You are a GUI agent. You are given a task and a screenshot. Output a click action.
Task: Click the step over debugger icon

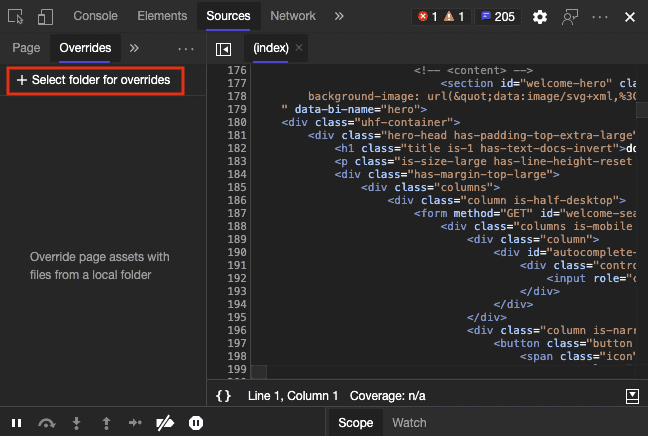tap(46, 423)
